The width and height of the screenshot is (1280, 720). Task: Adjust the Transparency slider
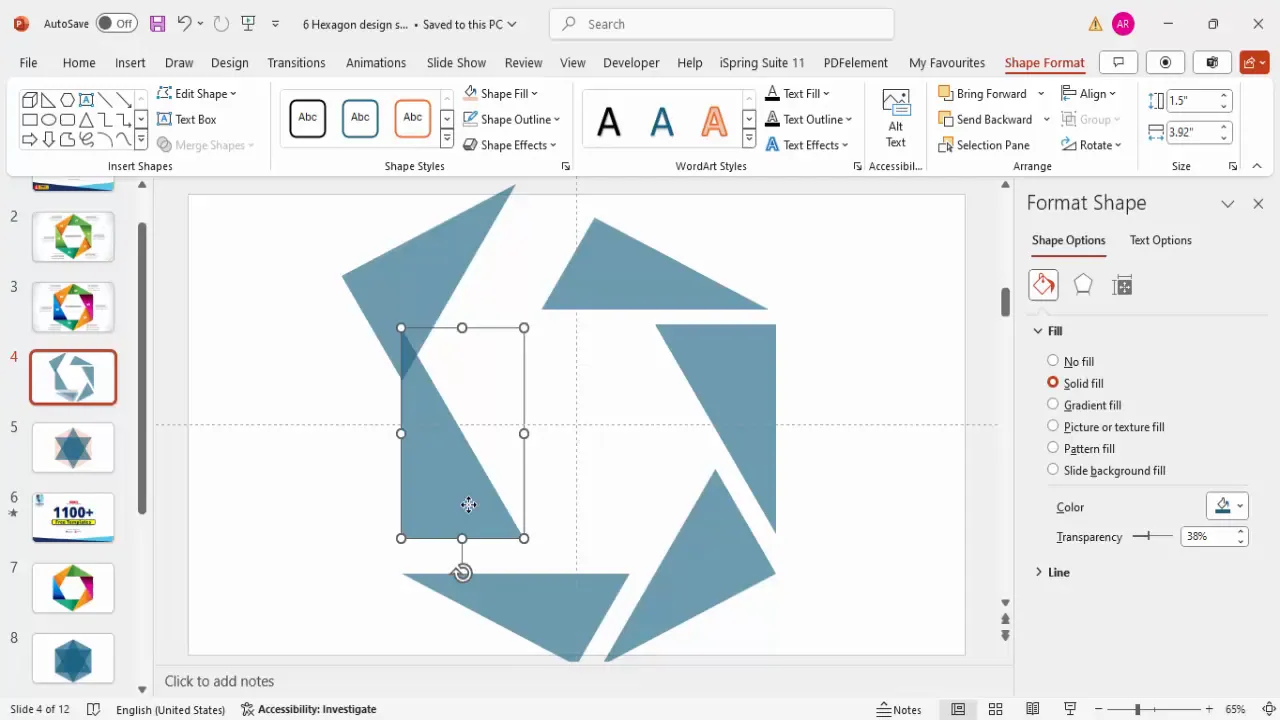1152,536
